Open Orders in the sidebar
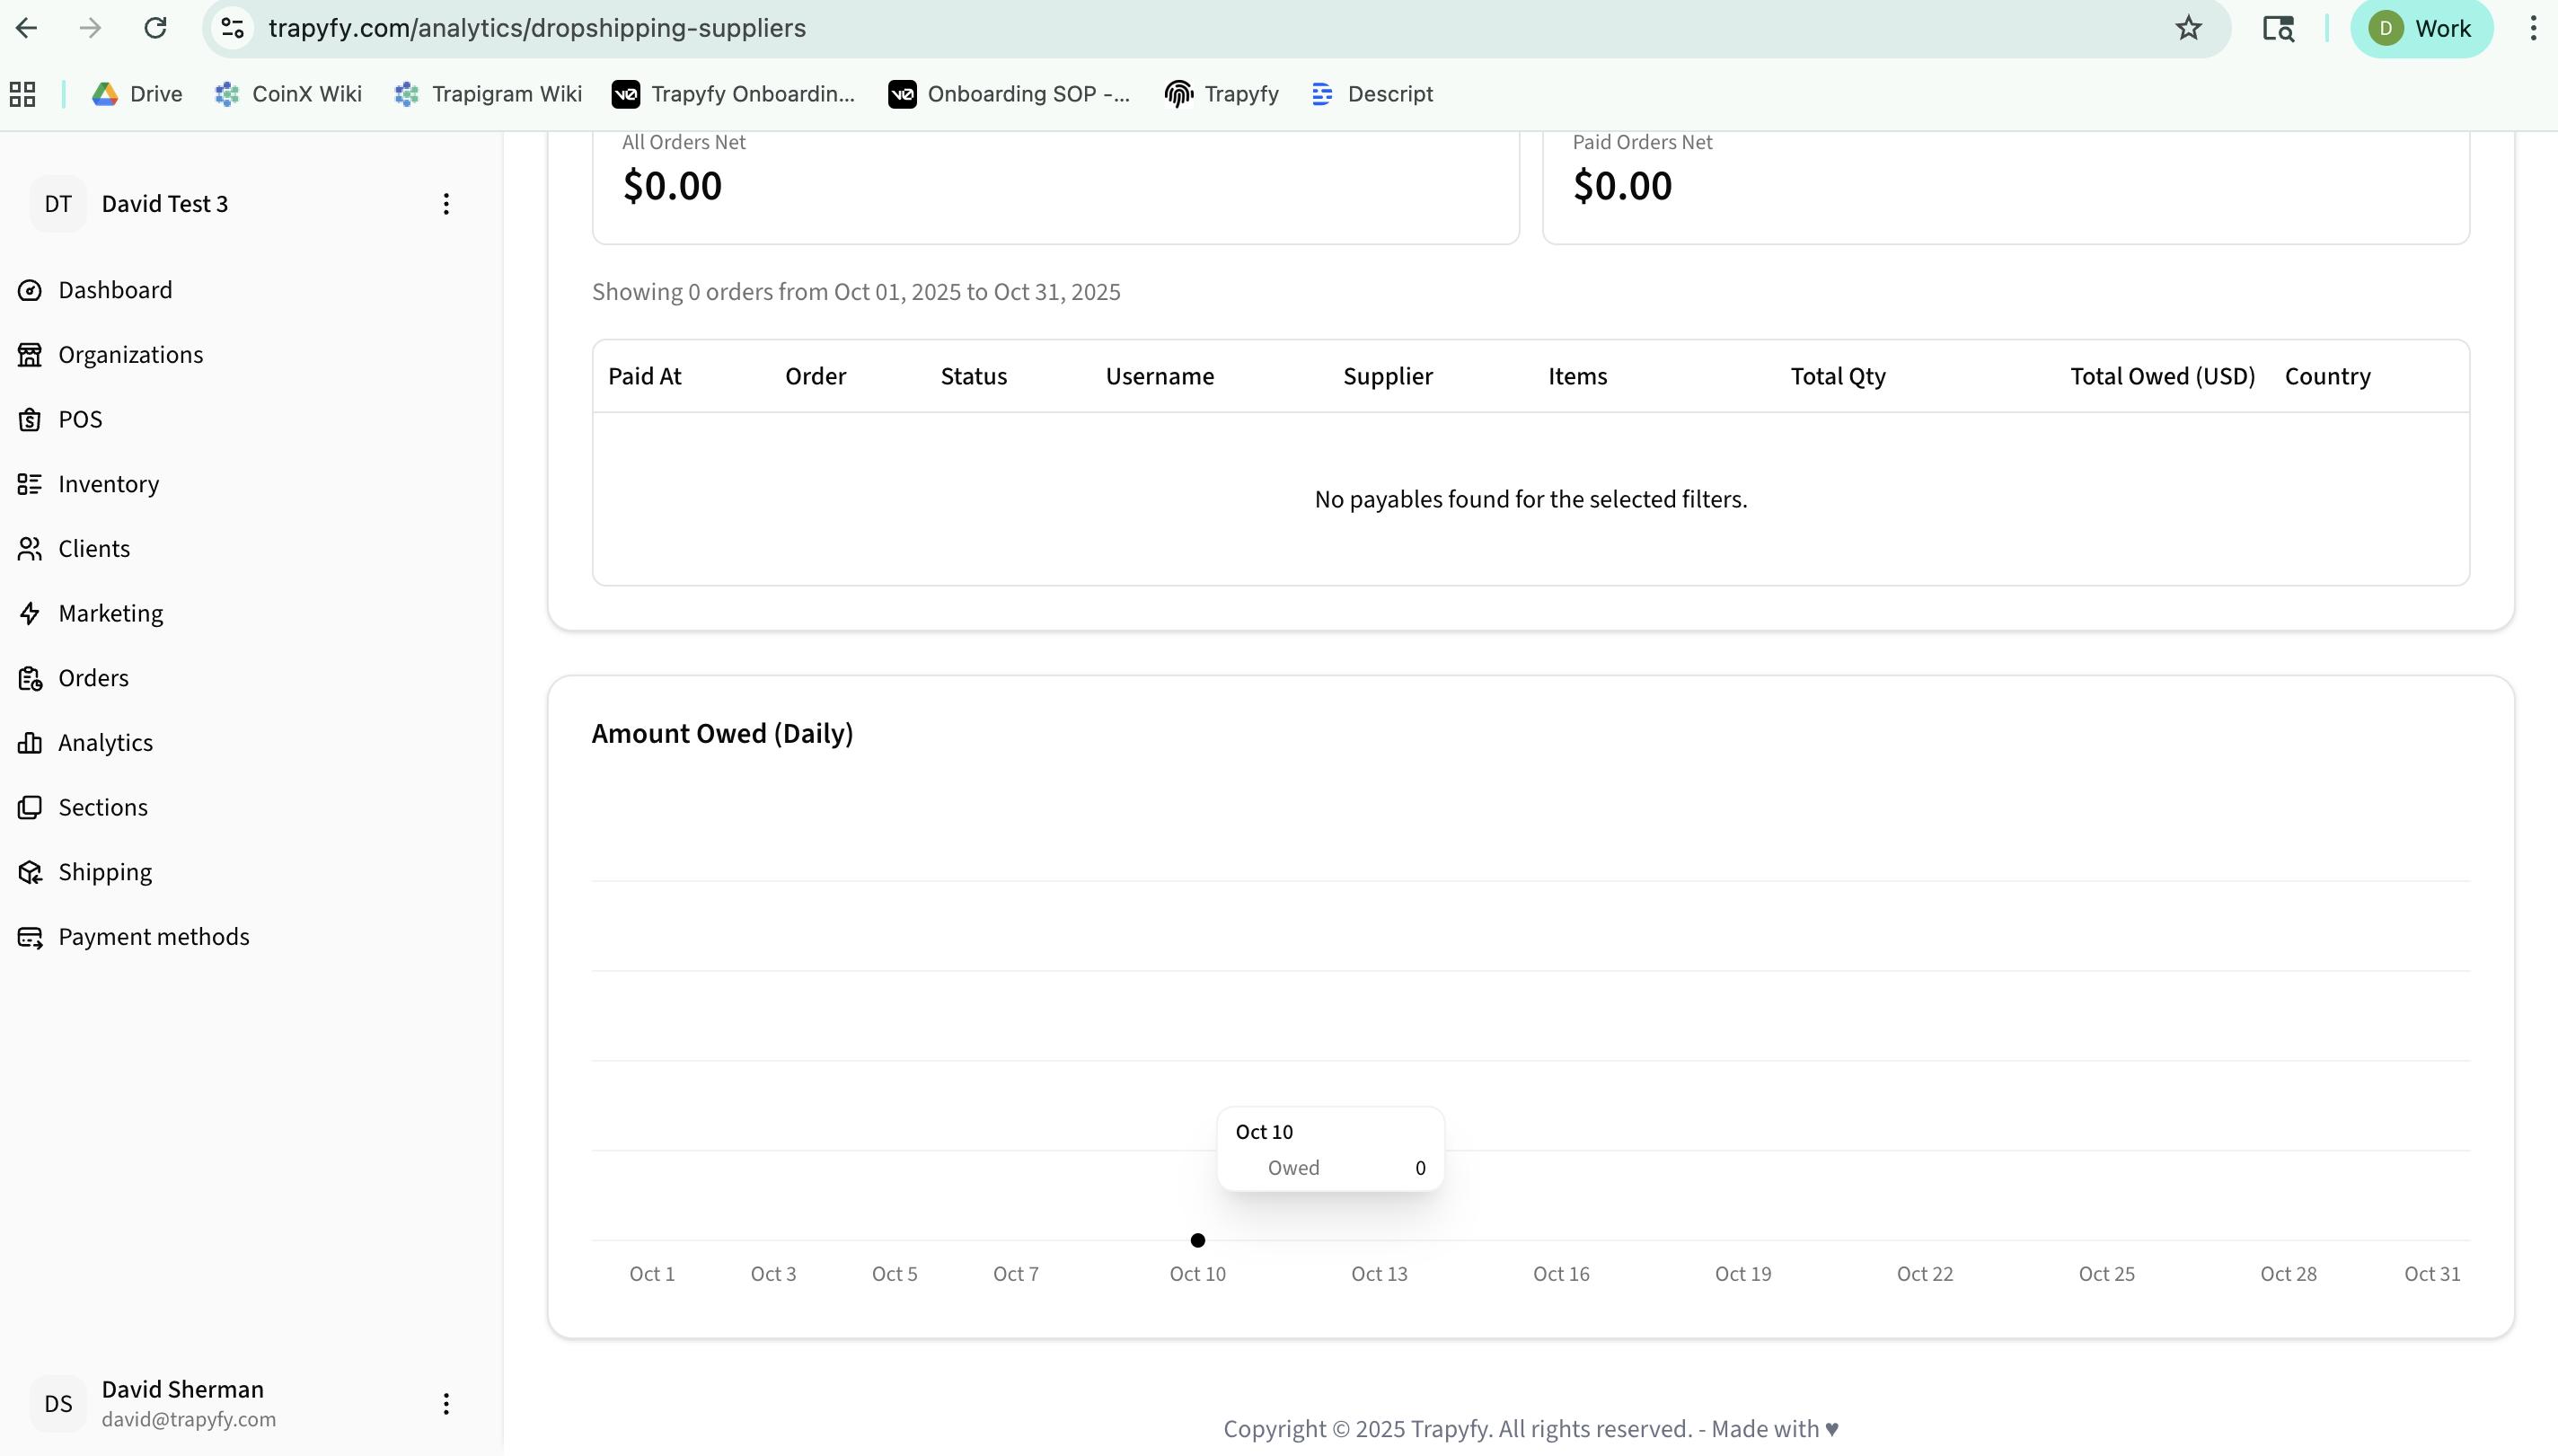Screen dimensions: 2558x1456 pyautogui.click(x=93, y=678)
